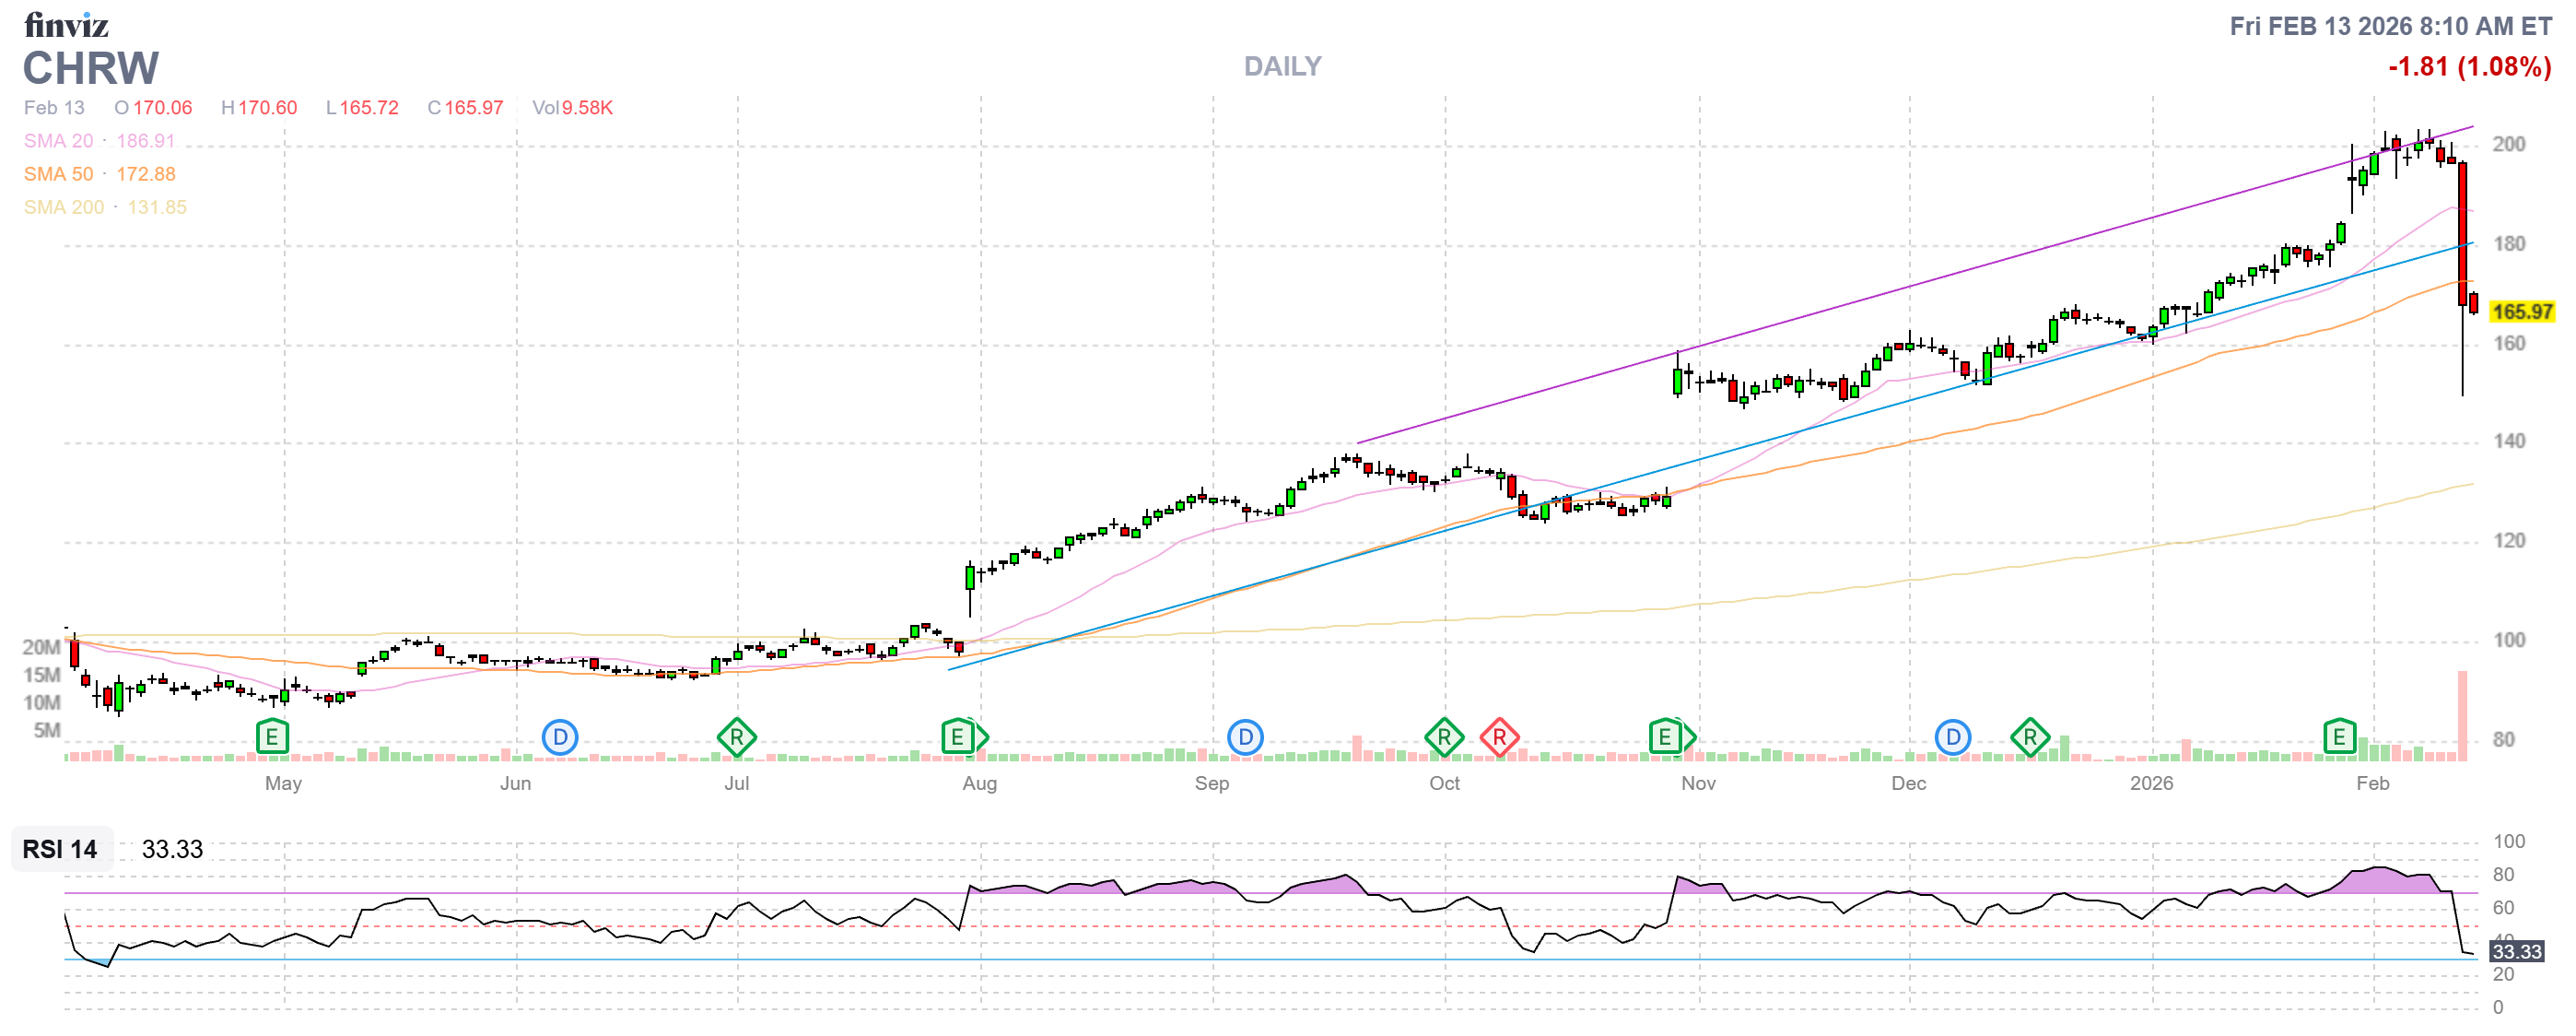The image size is (2576, 1036).
Task: Click the earnings marker before November
Action: pyautogui.click(x=1665, y=737)
